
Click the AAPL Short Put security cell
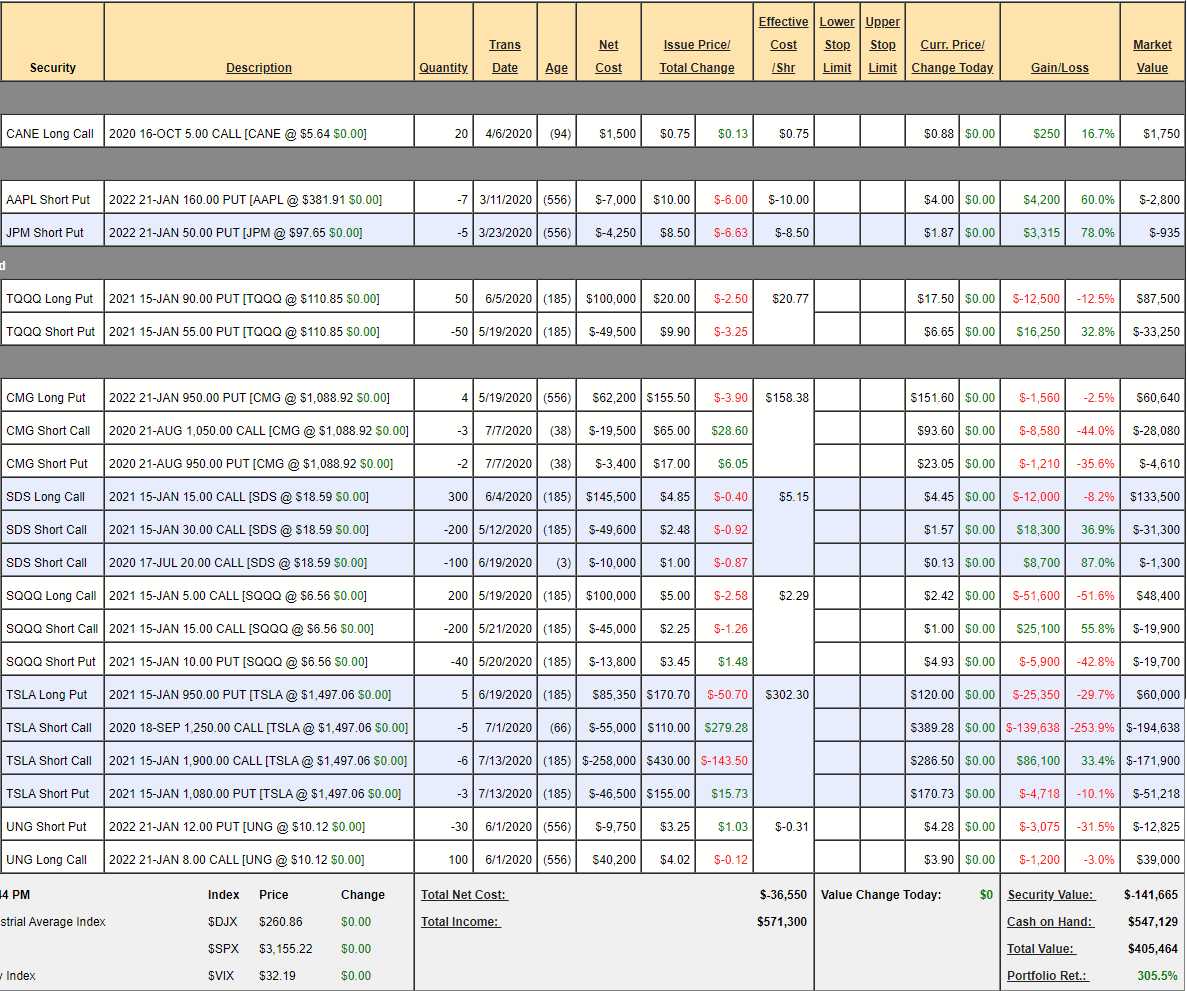click(48, 200)
